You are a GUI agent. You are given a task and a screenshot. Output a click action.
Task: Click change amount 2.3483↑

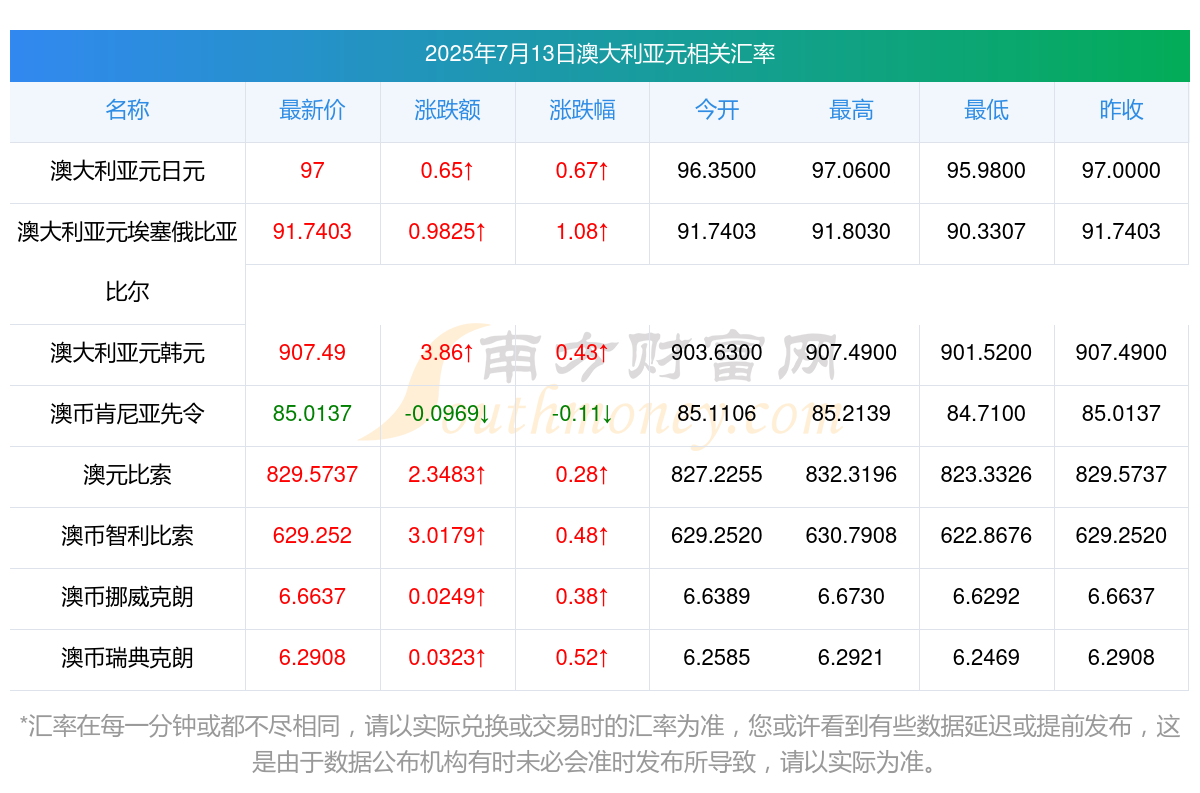click(447, 475)
